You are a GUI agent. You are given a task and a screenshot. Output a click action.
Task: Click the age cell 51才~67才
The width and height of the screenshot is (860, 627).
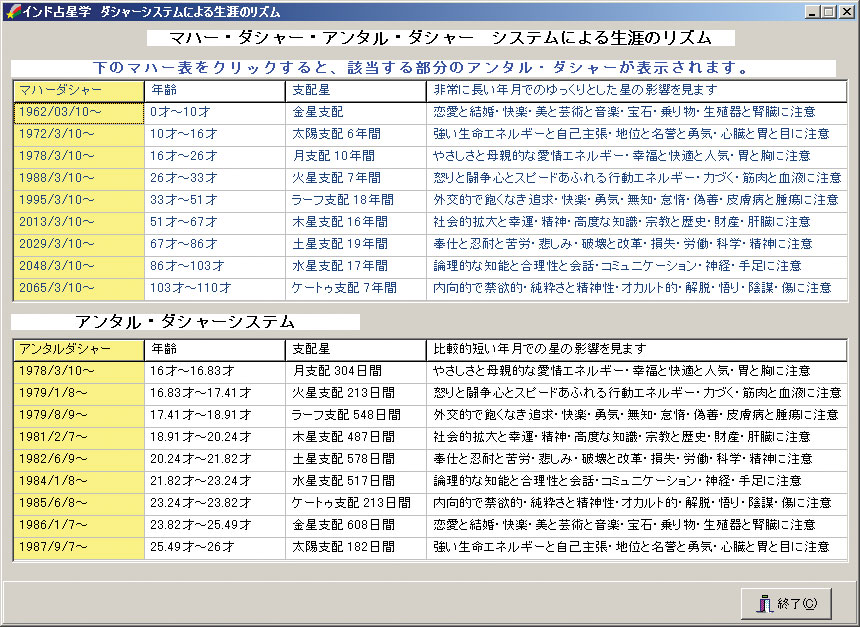215,223
